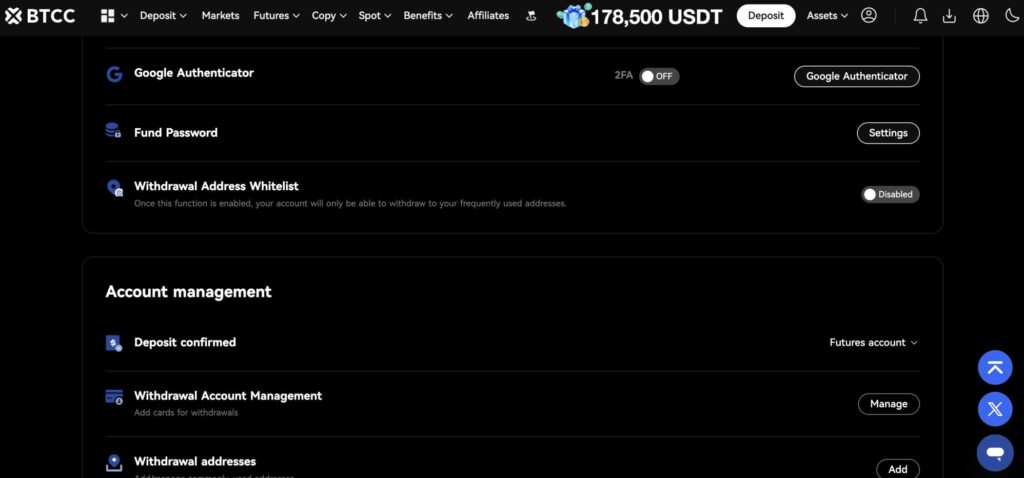Click the Deposit confirmed label
Viewport: 1024px width, 478px height.
pyautogui.click(x=185, y=342)
